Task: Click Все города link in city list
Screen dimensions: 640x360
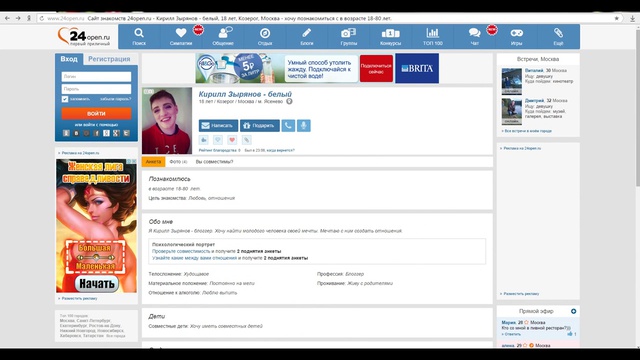Action: 116,336
